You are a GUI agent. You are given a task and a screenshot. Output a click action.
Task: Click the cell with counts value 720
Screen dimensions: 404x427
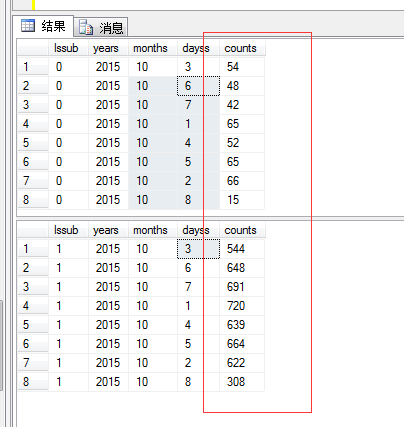click(242, 306)
